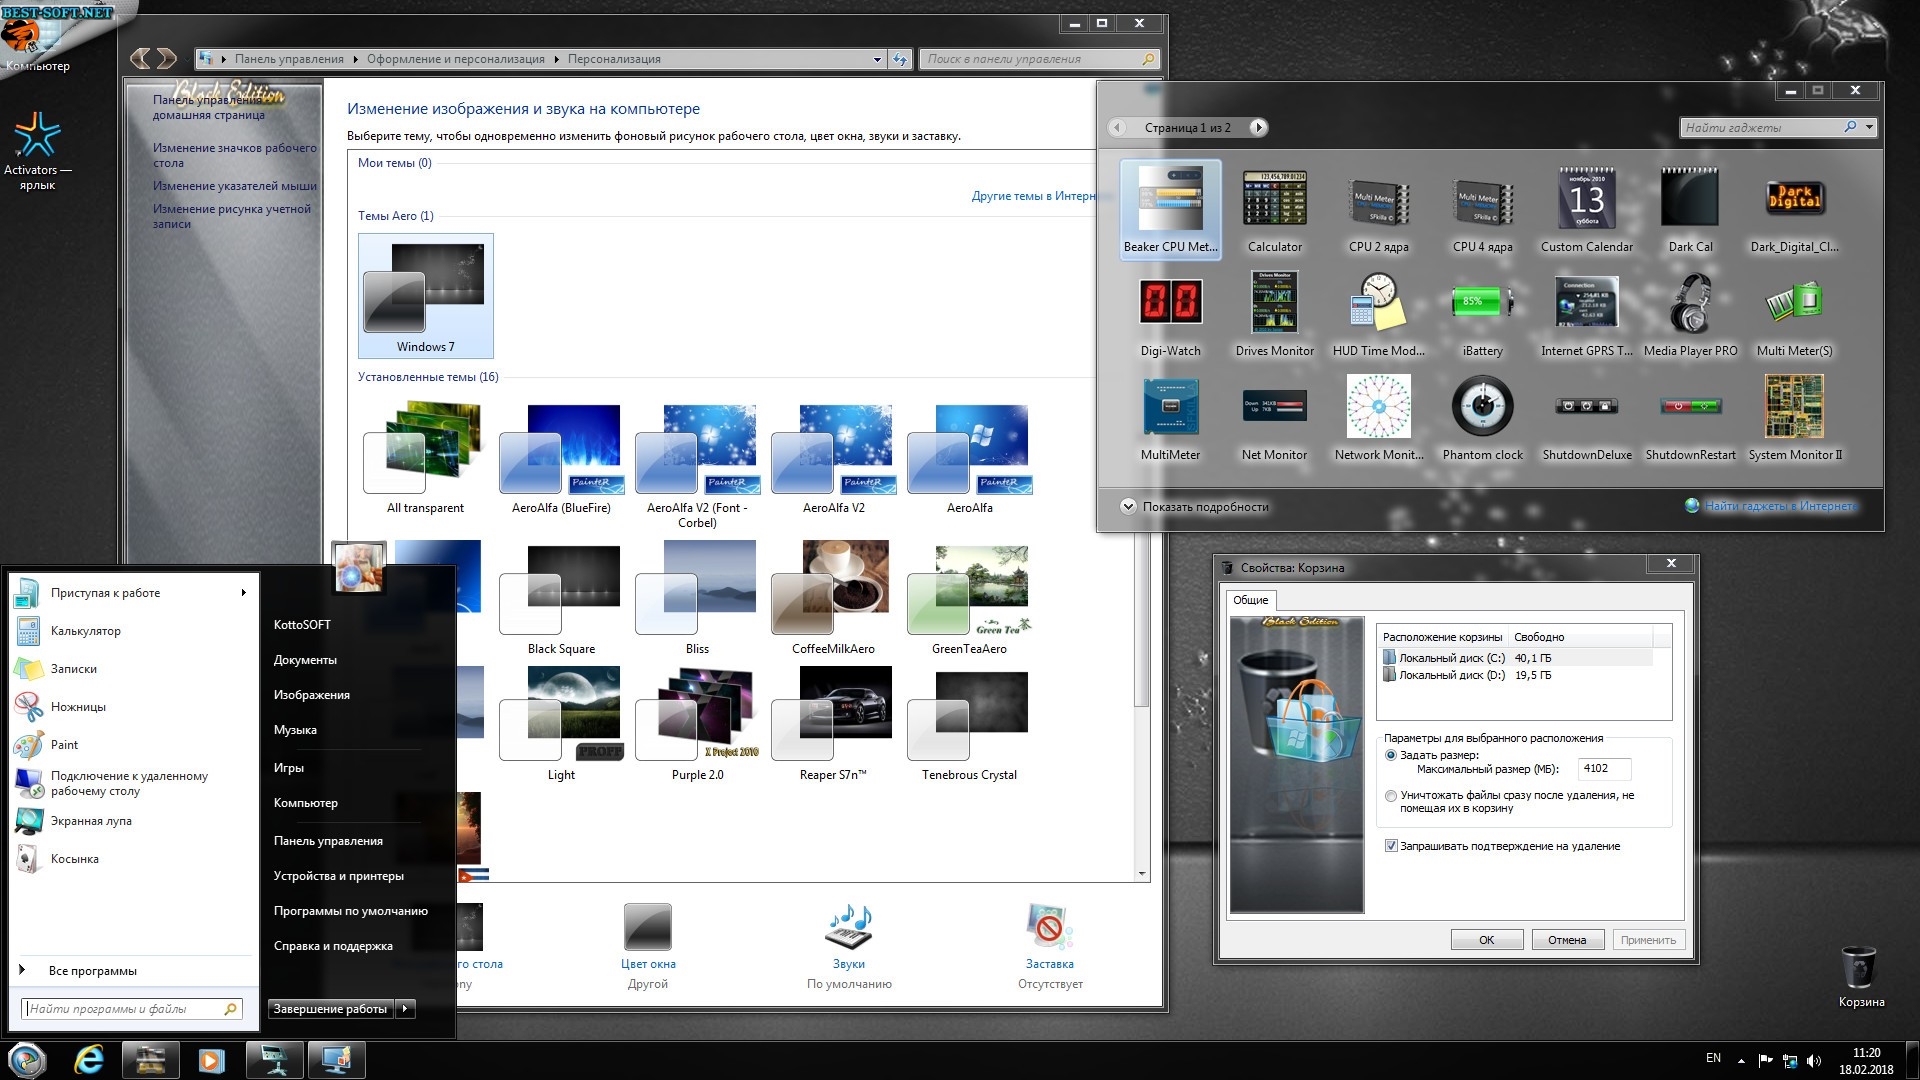The width and height of the screenshot is (1920, 1080).
Task: Open the gadget search dropdown arrow
Action: 1869,127
